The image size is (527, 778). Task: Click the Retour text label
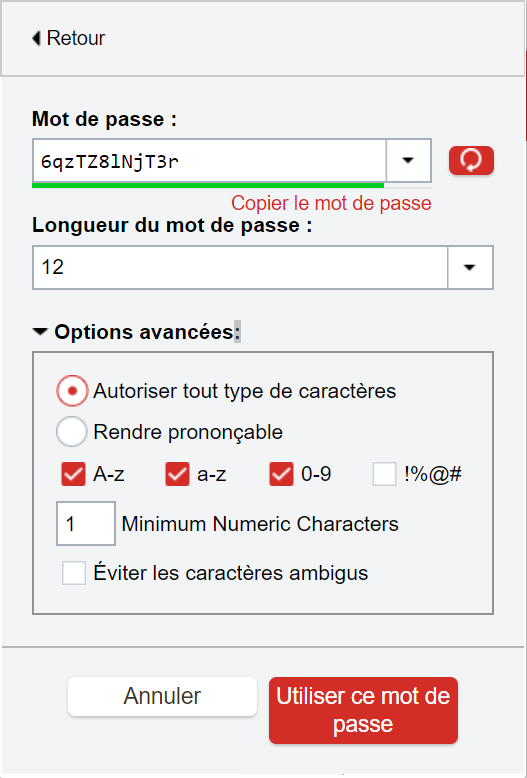(x=76, y=38)
